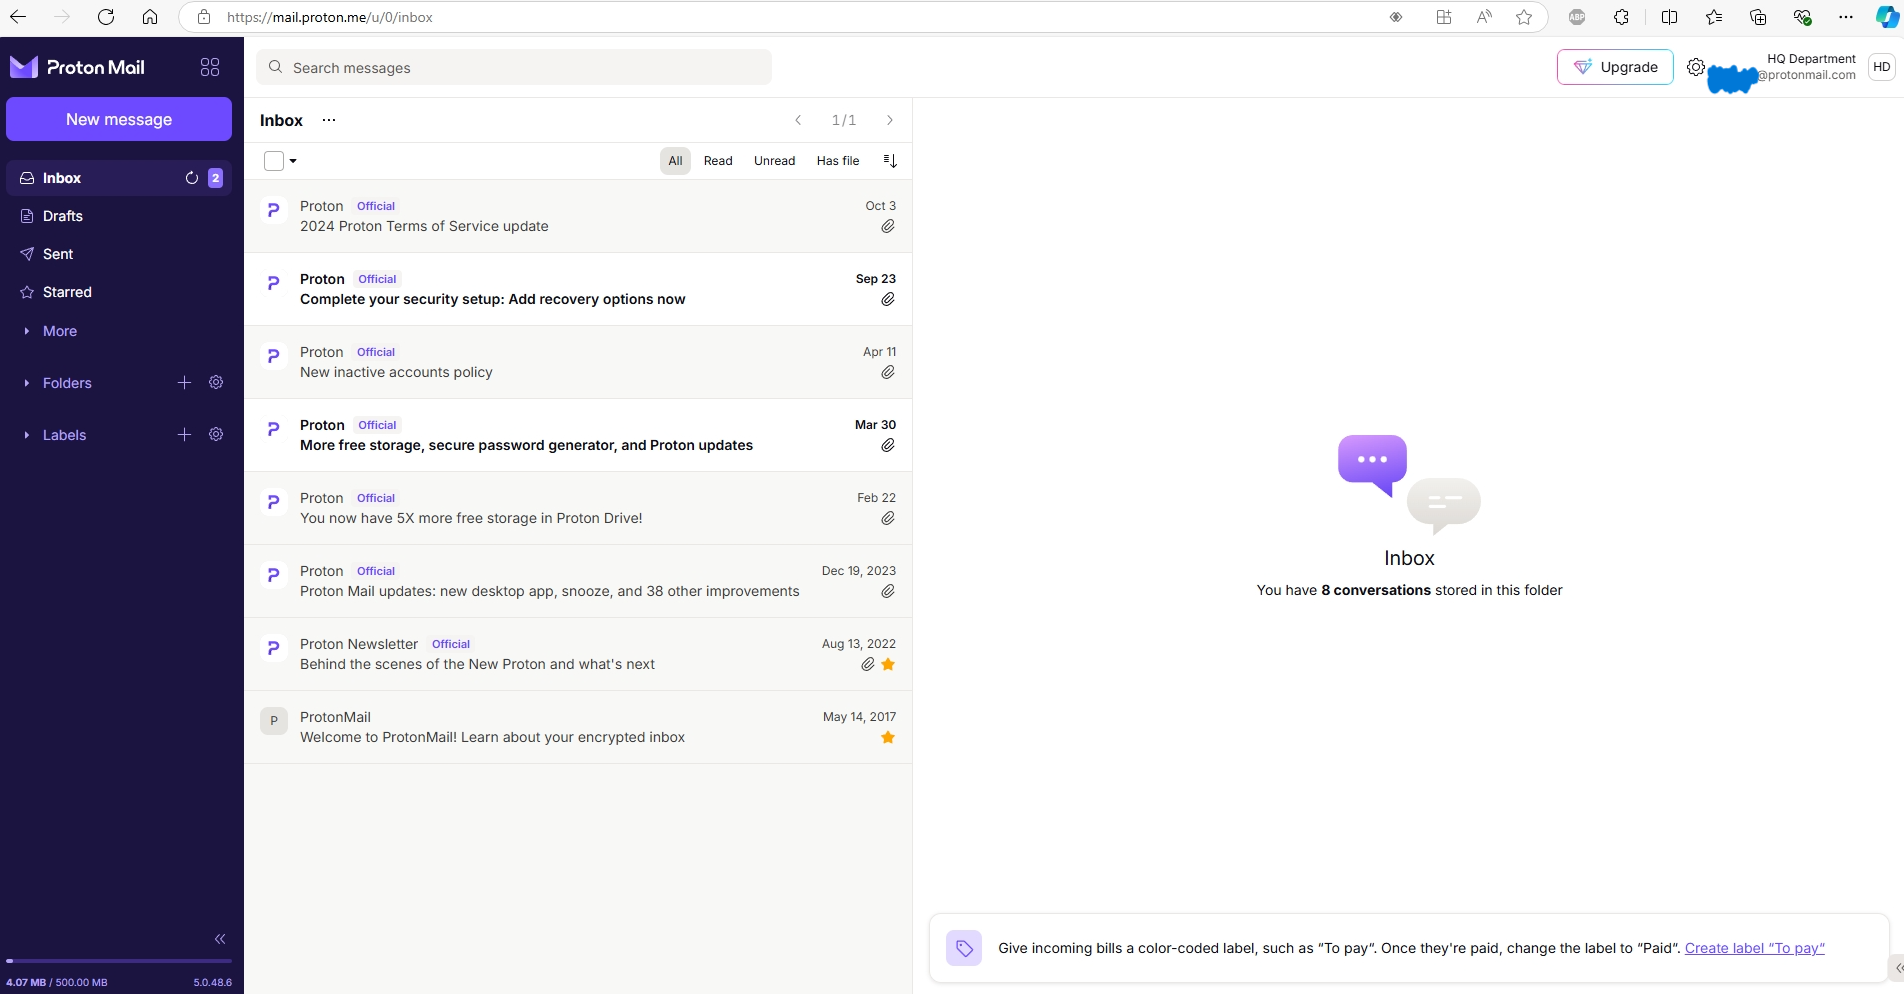Open Inbox three-dot options menu
This screenshot has width=1904, height=994.
pos(329,120)
